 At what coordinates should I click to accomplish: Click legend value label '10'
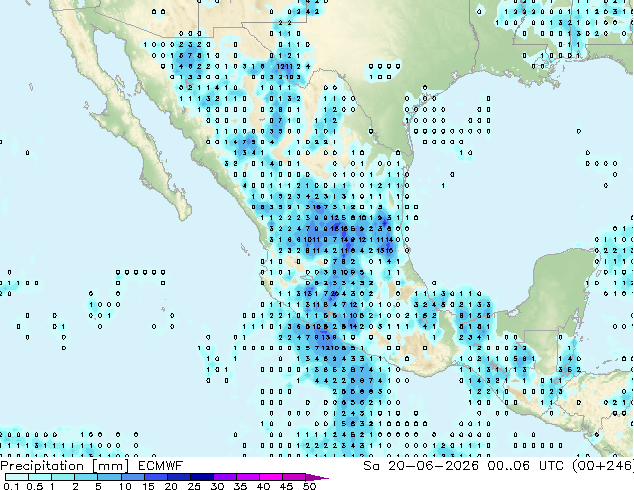coord(125,486)
